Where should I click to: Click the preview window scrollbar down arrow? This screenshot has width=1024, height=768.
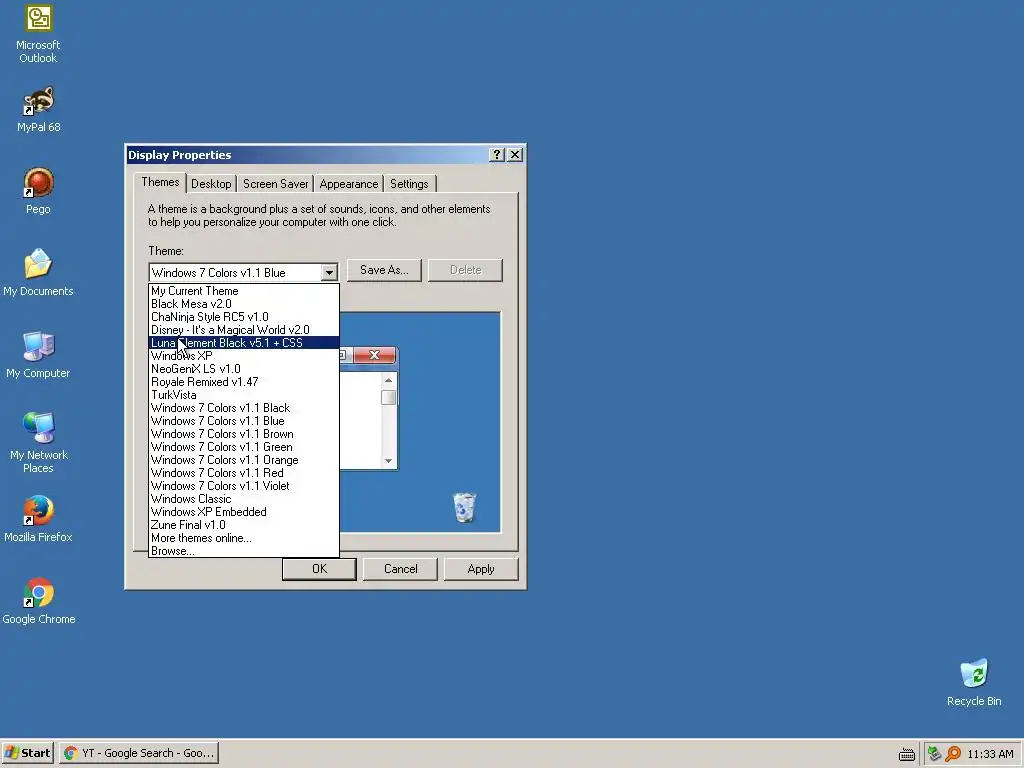coord(389,460)
